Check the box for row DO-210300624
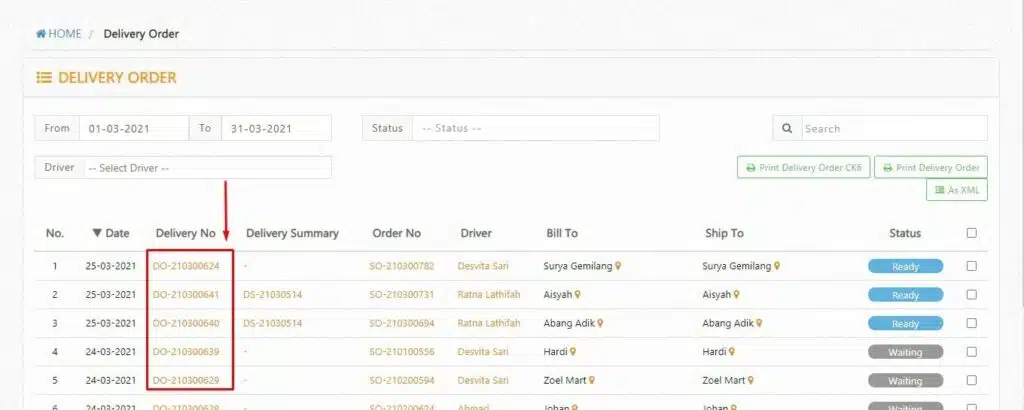 pos(972,266)
